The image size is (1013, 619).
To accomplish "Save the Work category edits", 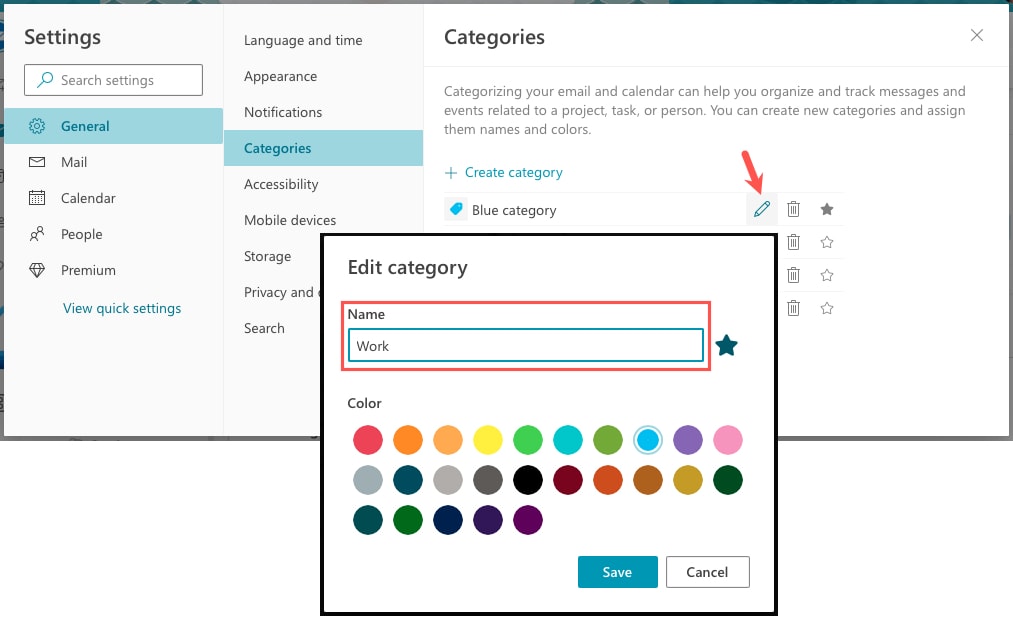I will pos(617,572).
